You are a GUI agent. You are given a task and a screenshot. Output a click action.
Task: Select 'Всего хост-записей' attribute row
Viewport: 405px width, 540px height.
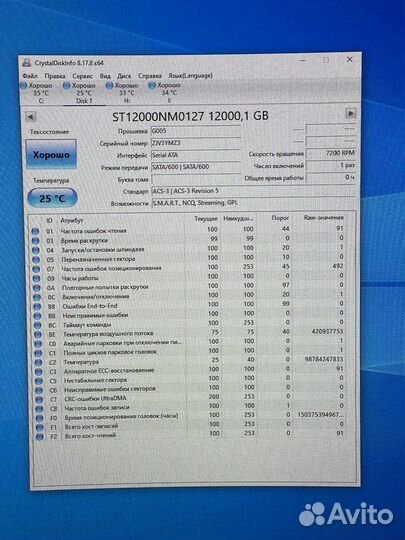[191, 425]
